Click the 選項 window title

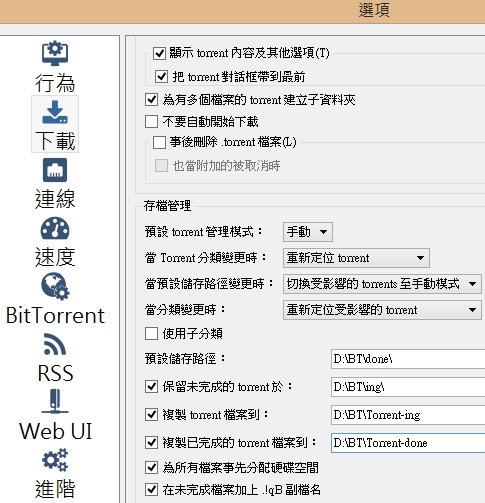click(374, 11)
